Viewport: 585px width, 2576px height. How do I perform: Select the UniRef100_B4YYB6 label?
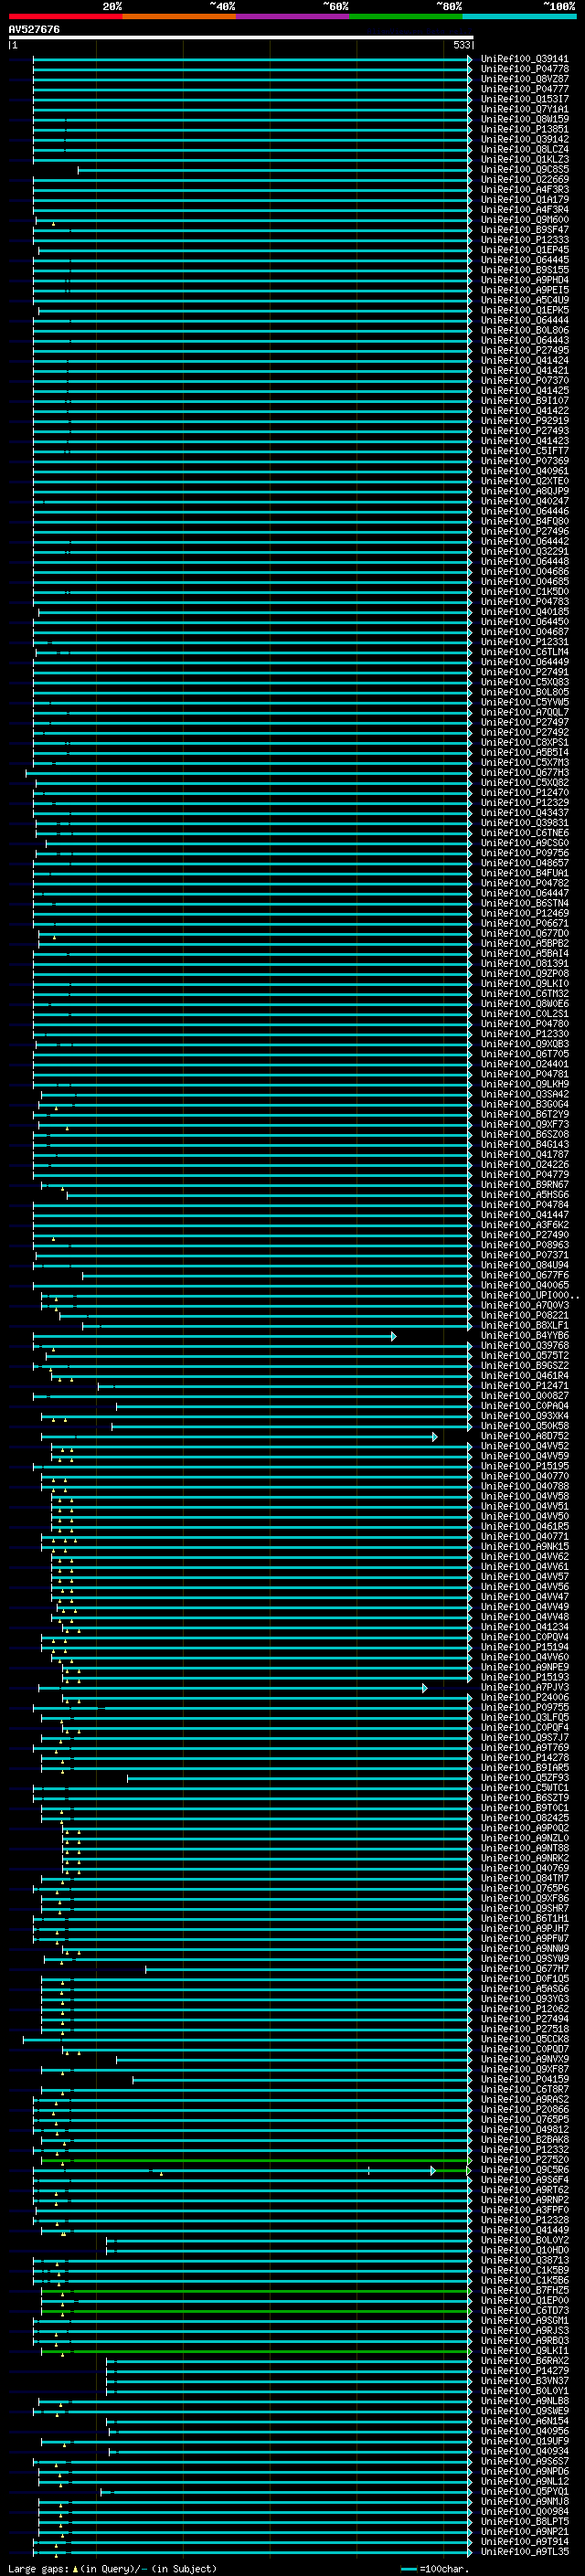[525, 1335]
